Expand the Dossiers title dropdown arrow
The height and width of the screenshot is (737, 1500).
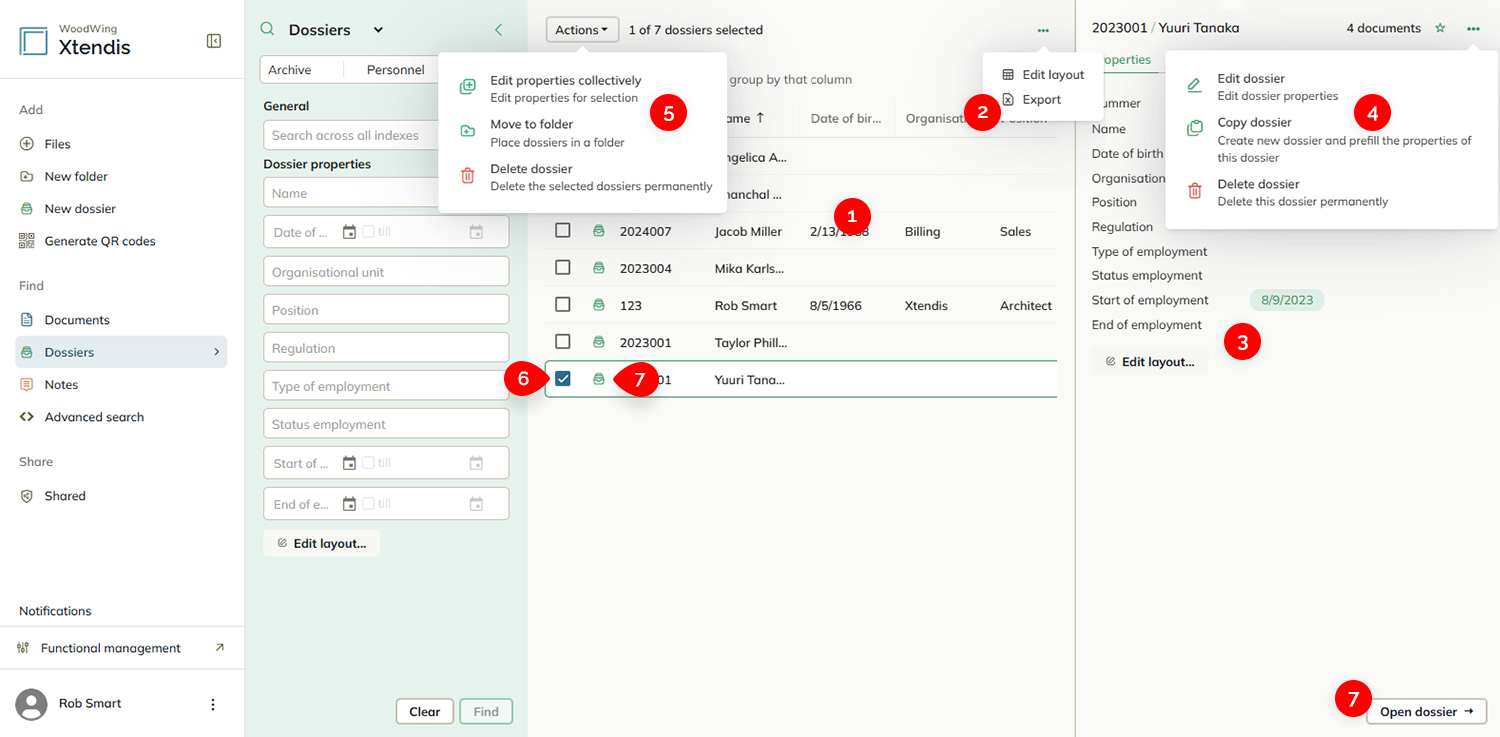tap(378, 30)
